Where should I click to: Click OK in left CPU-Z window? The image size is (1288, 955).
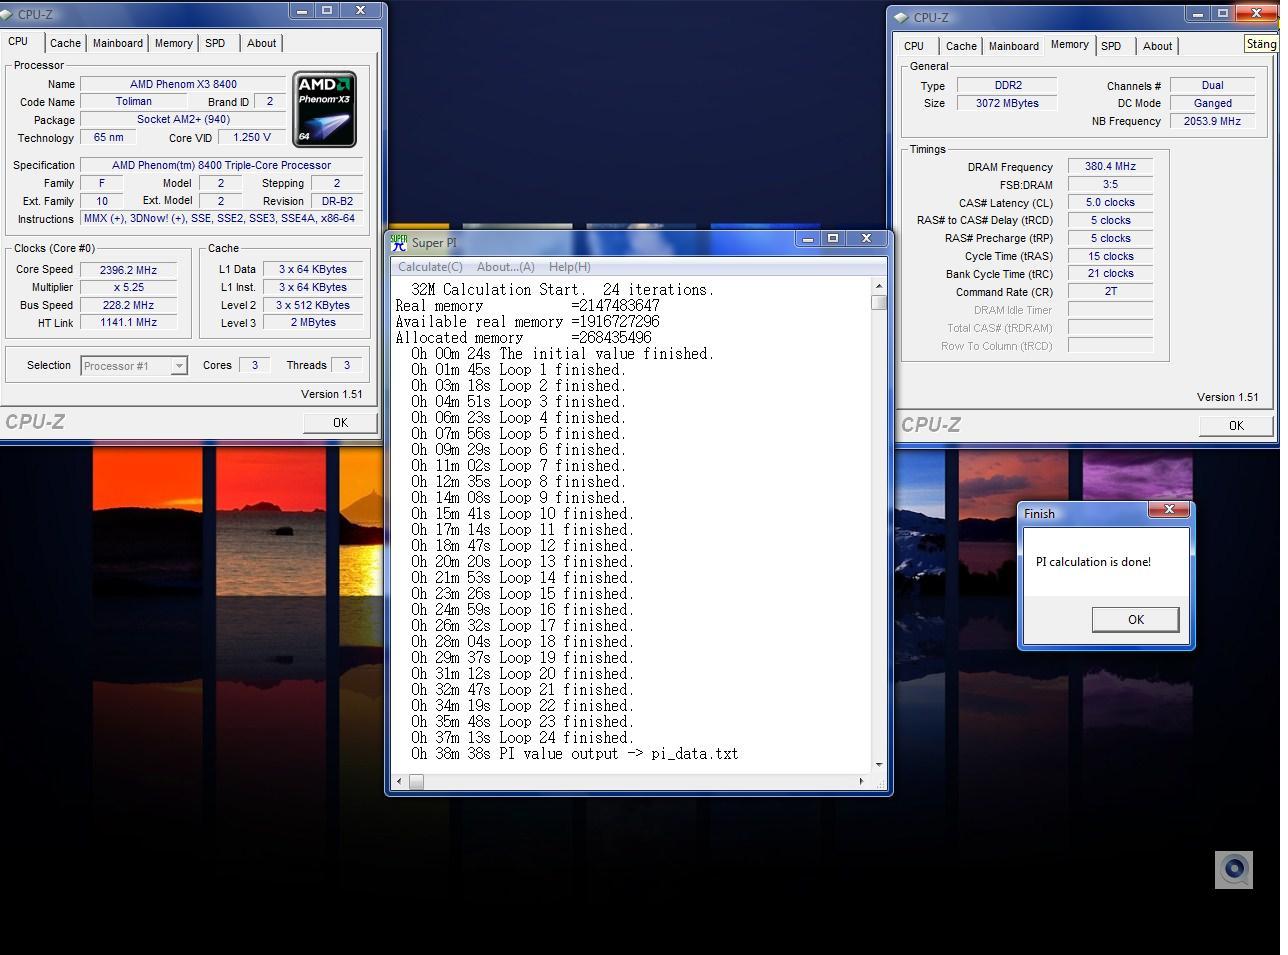pyautogui.click(x=340, y=423)
